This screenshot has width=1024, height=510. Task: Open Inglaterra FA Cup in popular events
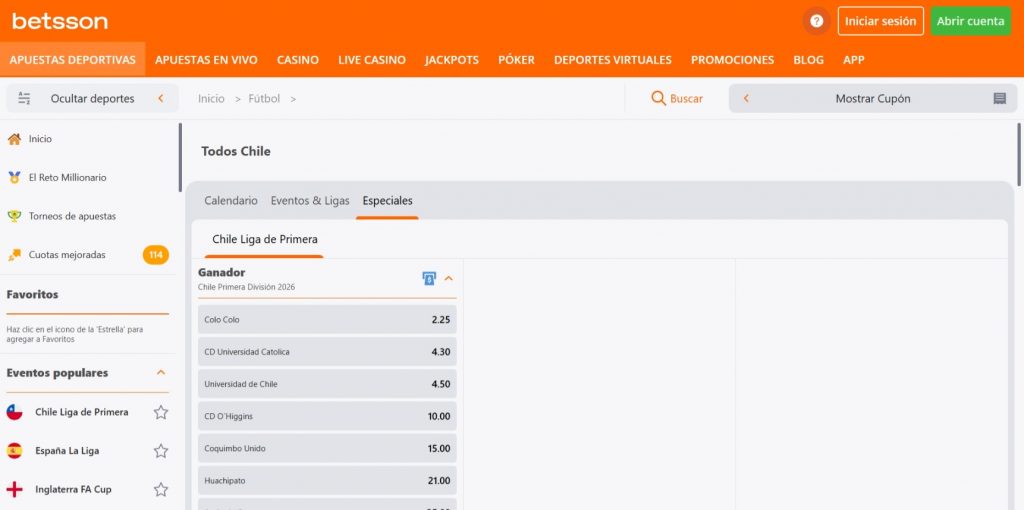73,489
